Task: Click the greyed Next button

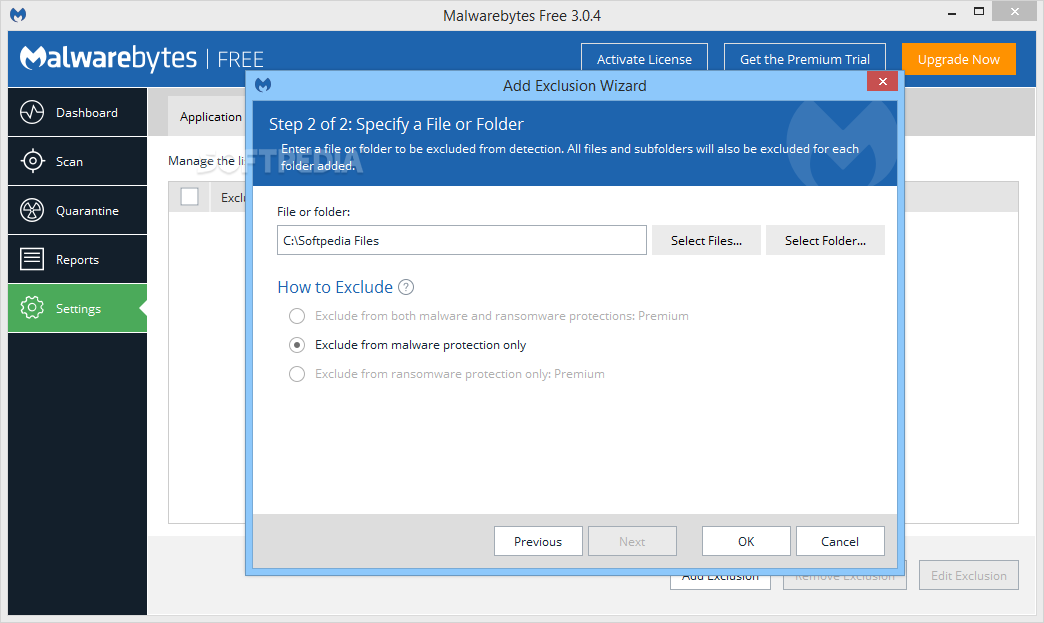Action: click(x=632, y=541)
